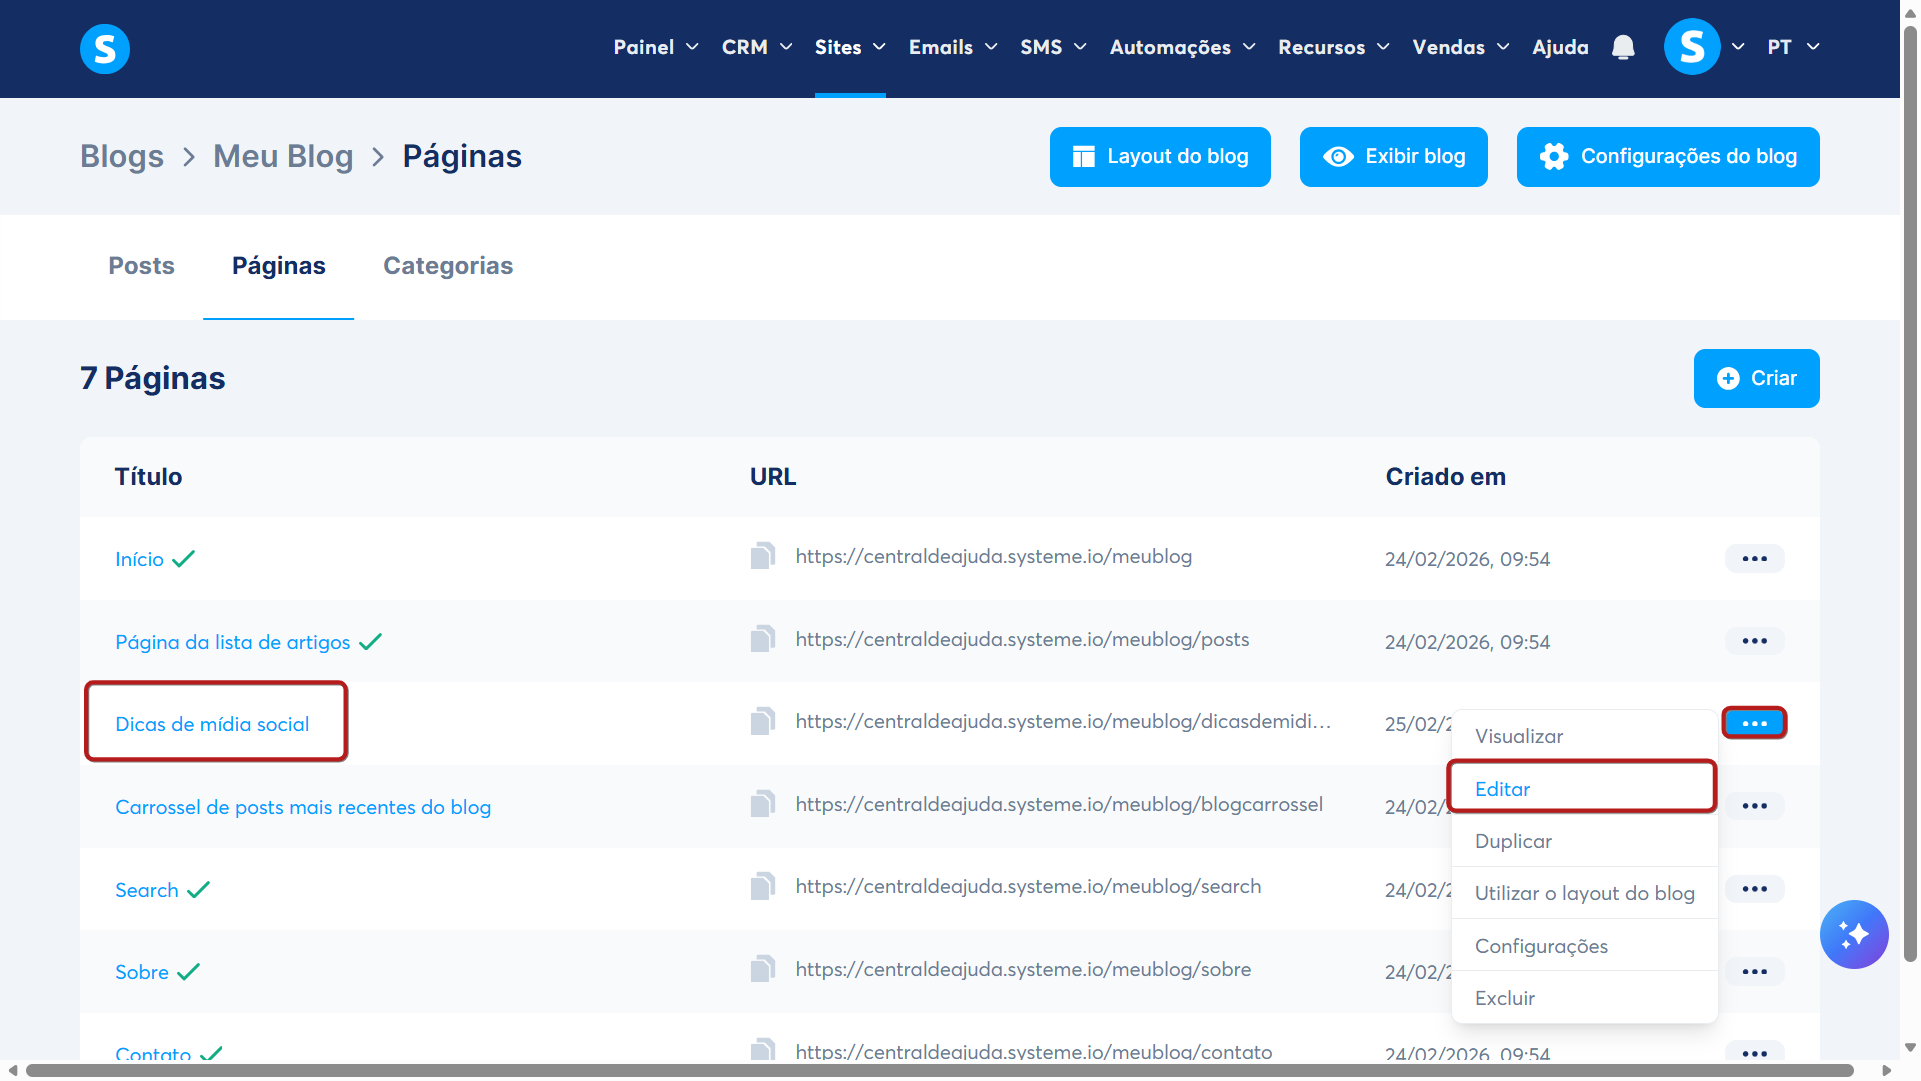
Task: Click the horizontal scrollbar at bottom
Action: 940,1070
